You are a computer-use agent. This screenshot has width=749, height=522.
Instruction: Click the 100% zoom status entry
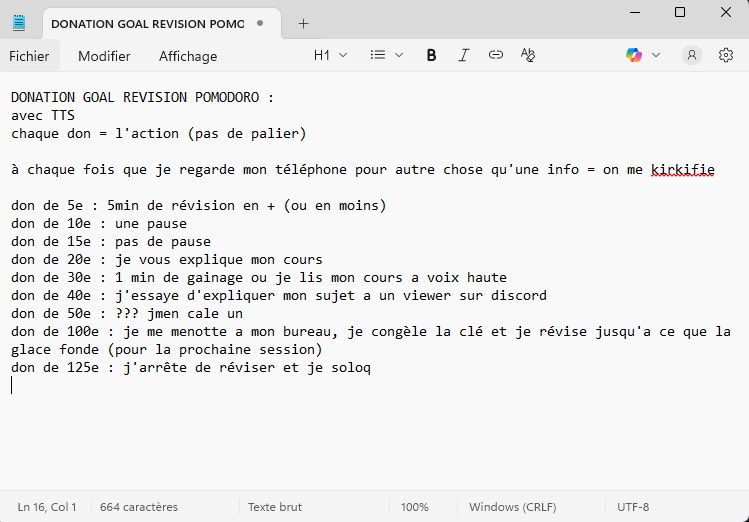click(x=415, y=507)
